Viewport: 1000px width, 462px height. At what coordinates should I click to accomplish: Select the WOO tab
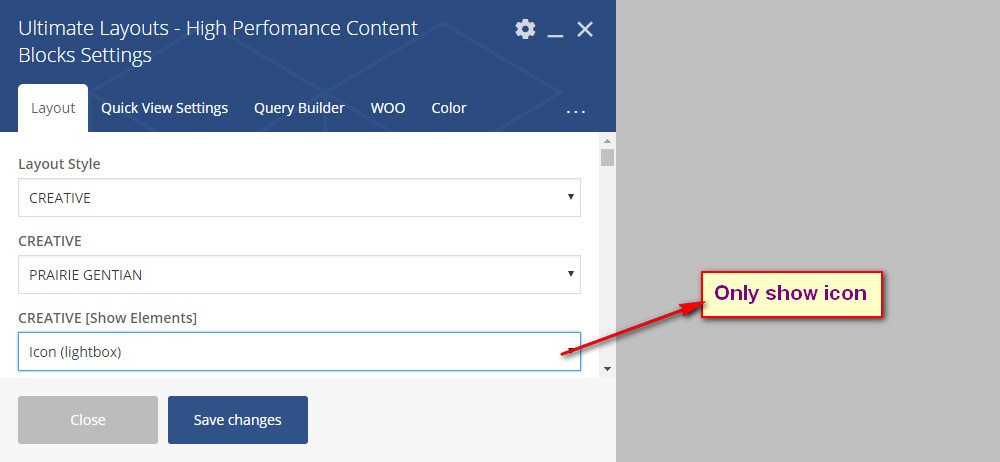[x=388, y=108]
